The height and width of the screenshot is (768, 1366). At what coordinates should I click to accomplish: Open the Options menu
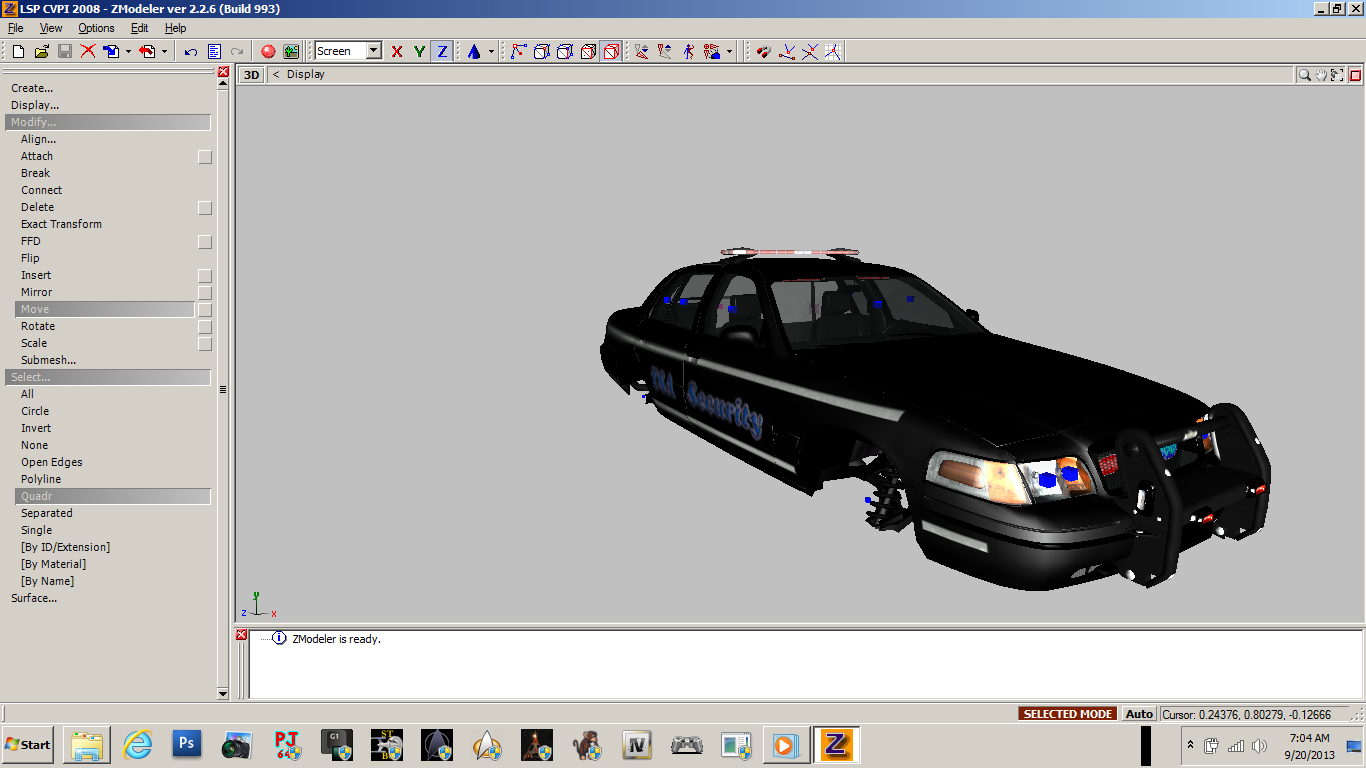point(96,28)
